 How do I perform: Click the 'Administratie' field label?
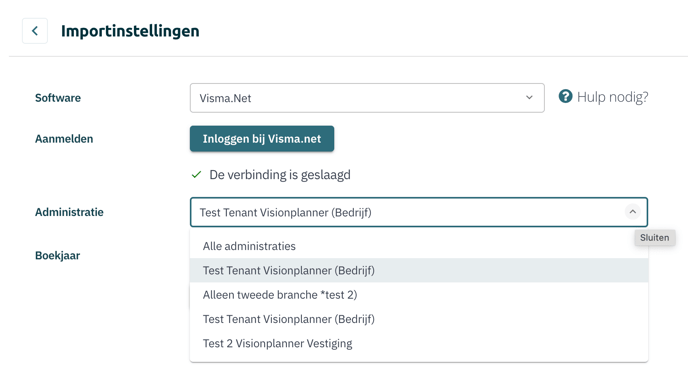pyautogui.click(x=69, y=212)
